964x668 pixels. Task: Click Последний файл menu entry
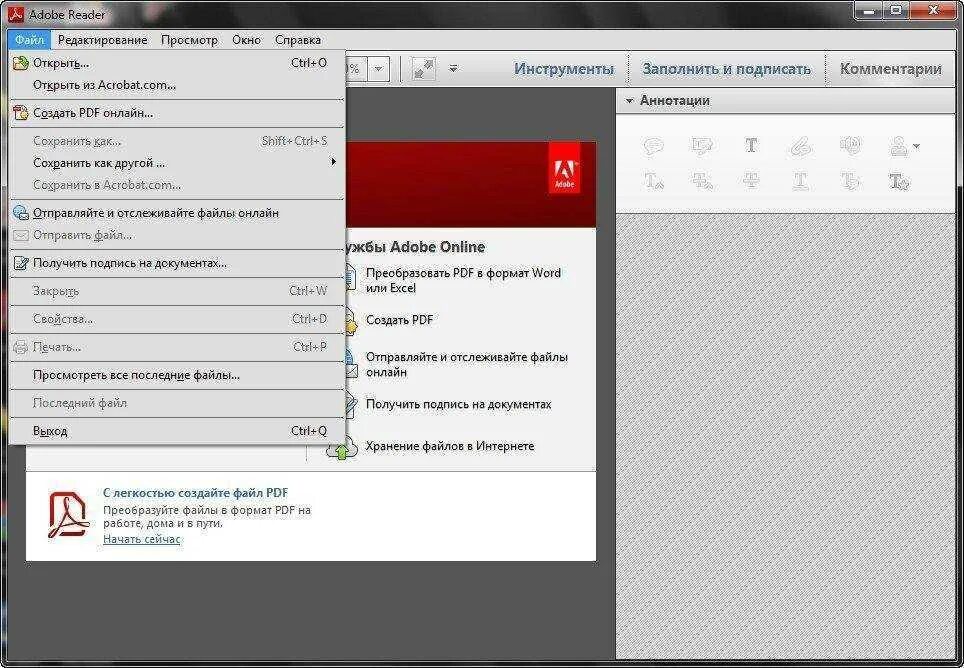[x=177, y=403]
